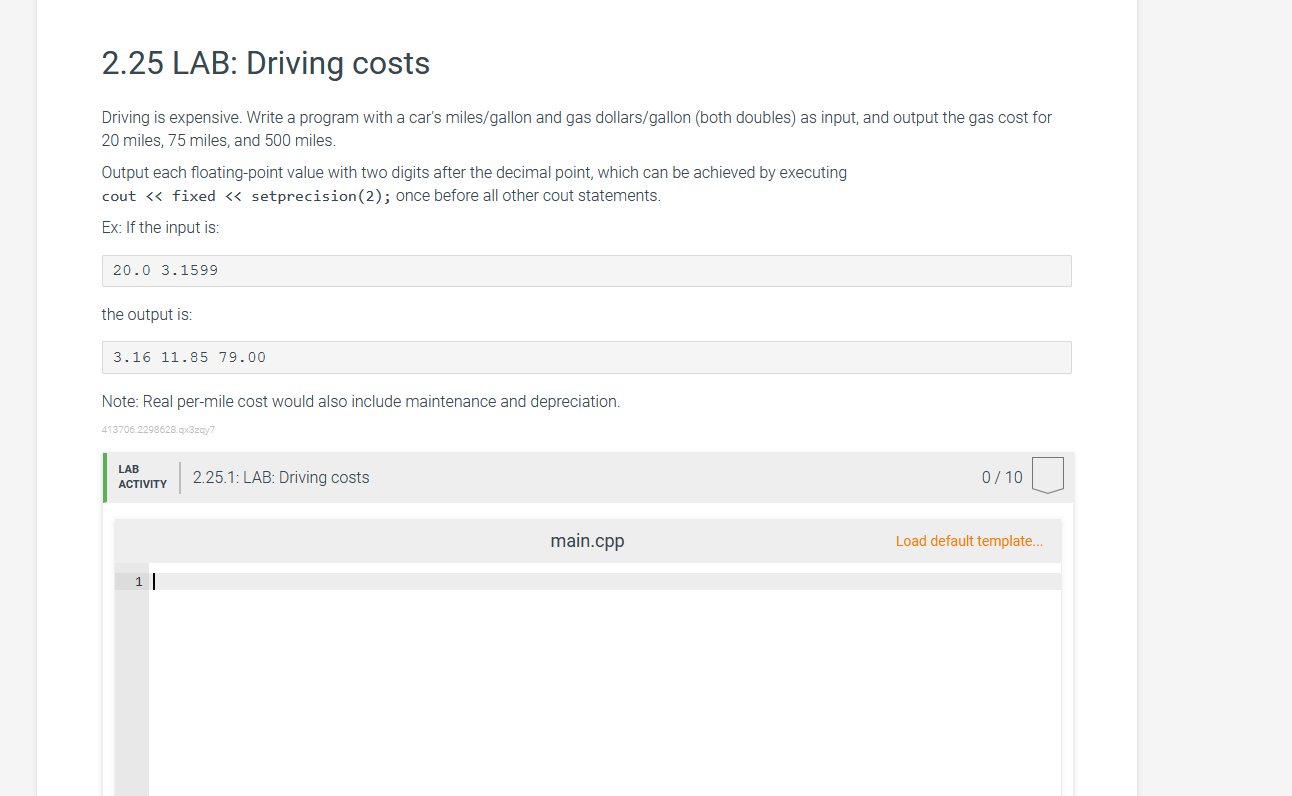Image resolution: width=1292 pixels, height=796 pixels.
Task: Click the code editor body area
Action: [x=600, y=680]
